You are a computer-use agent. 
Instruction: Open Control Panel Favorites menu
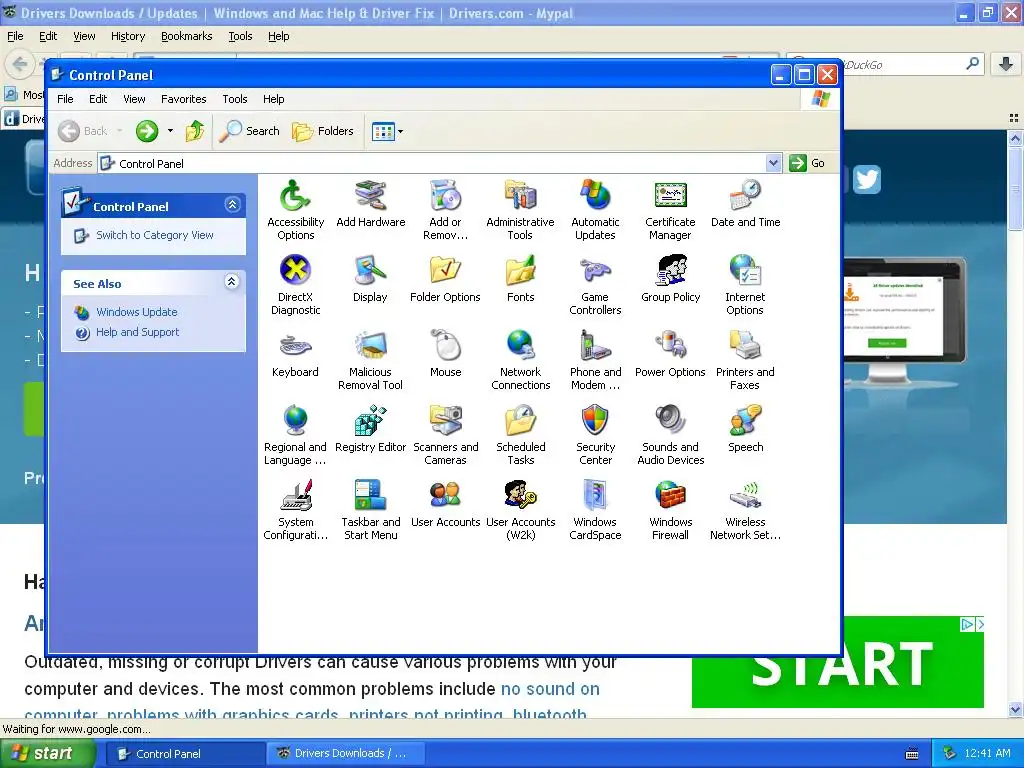coord(184,99)
